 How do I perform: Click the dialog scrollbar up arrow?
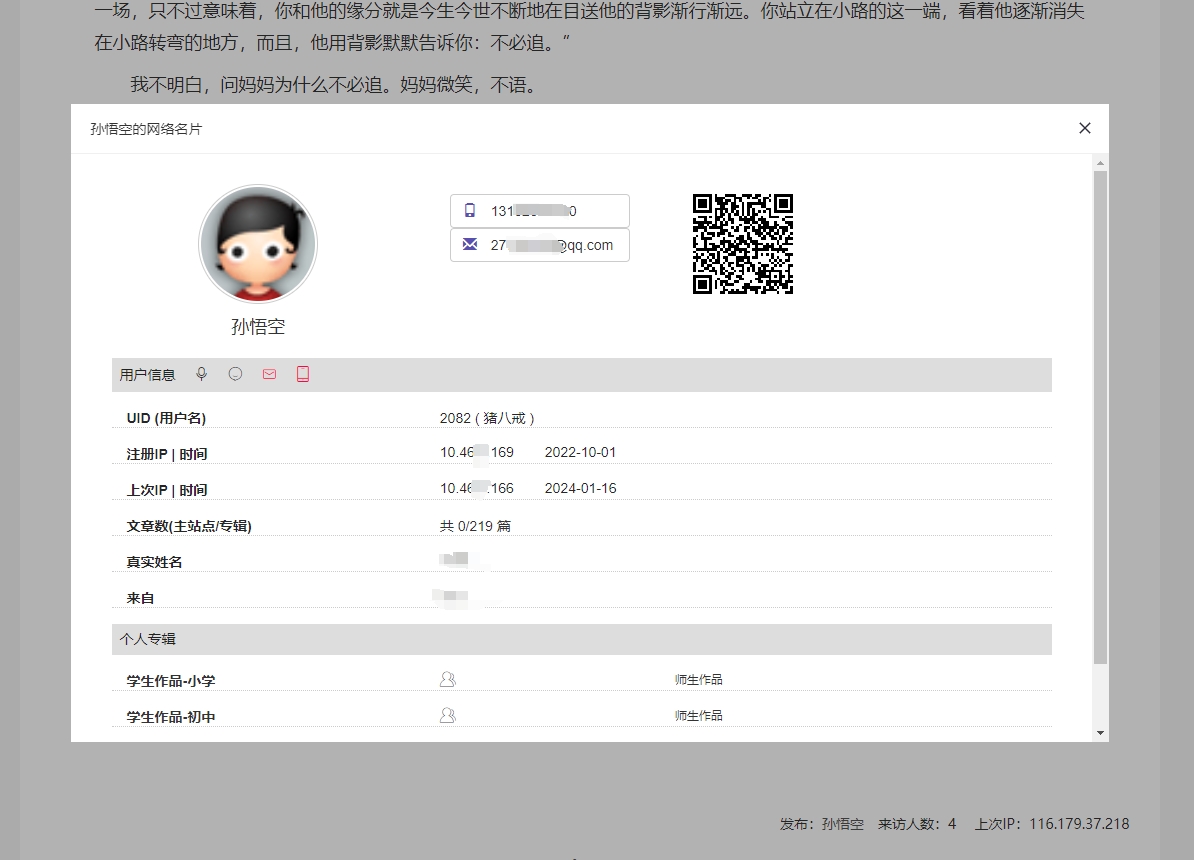[x=1100, y=163]
